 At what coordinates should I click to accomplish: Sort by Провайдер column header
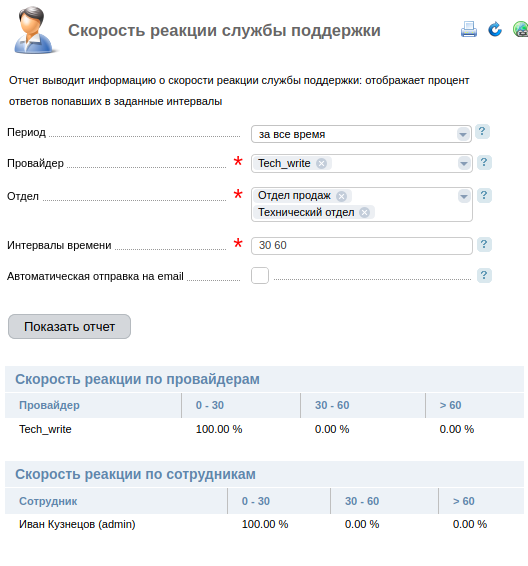(49, 405)
